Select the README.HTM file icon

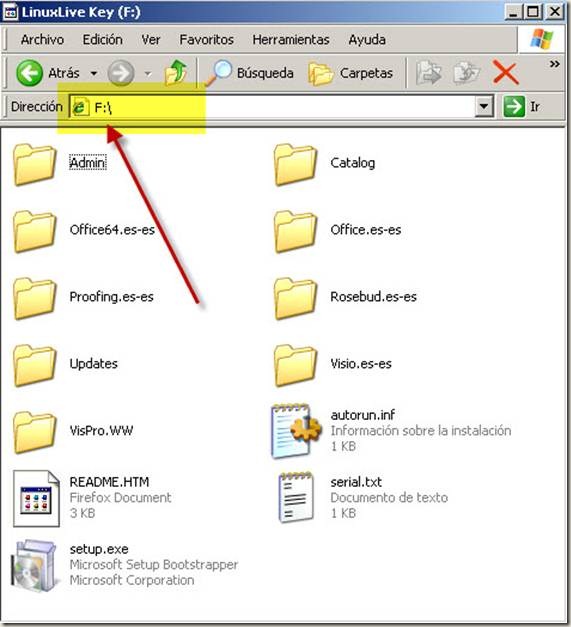36,498
